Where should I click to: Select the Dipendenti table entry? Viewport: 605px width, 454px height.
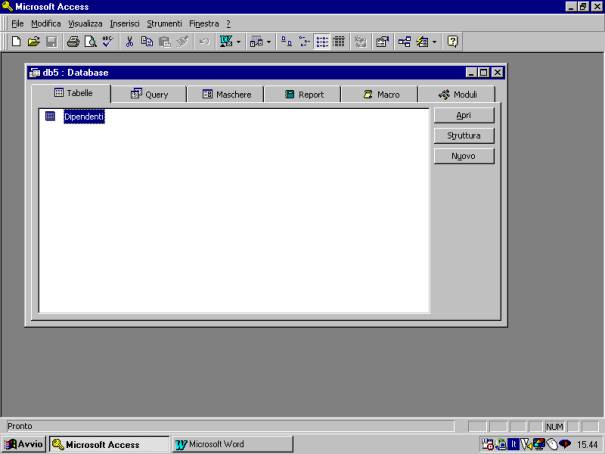point(84,116)
